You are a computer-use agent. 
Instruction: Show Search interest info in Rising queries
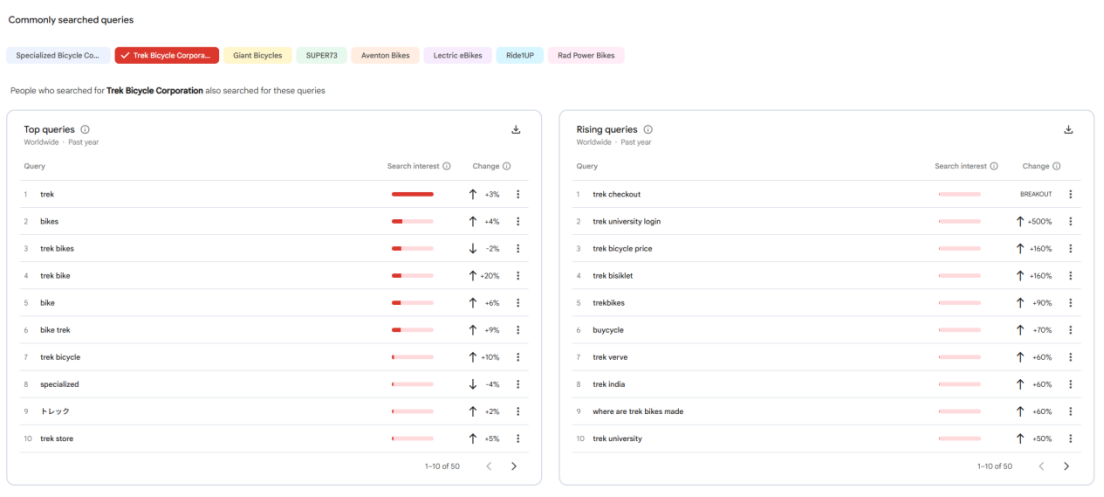pos(993,166)
